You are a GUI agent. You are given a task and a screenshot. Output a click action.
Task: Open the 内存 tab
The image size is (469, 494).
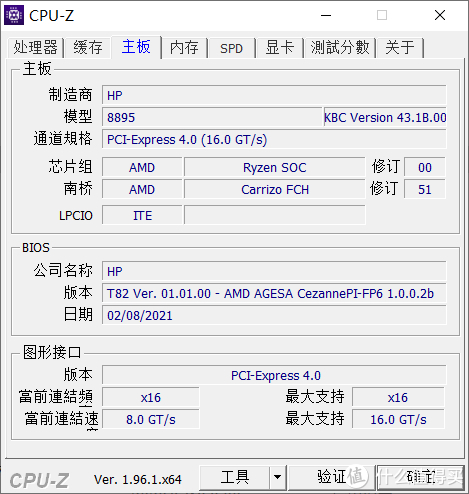click(x=184, y=47)
